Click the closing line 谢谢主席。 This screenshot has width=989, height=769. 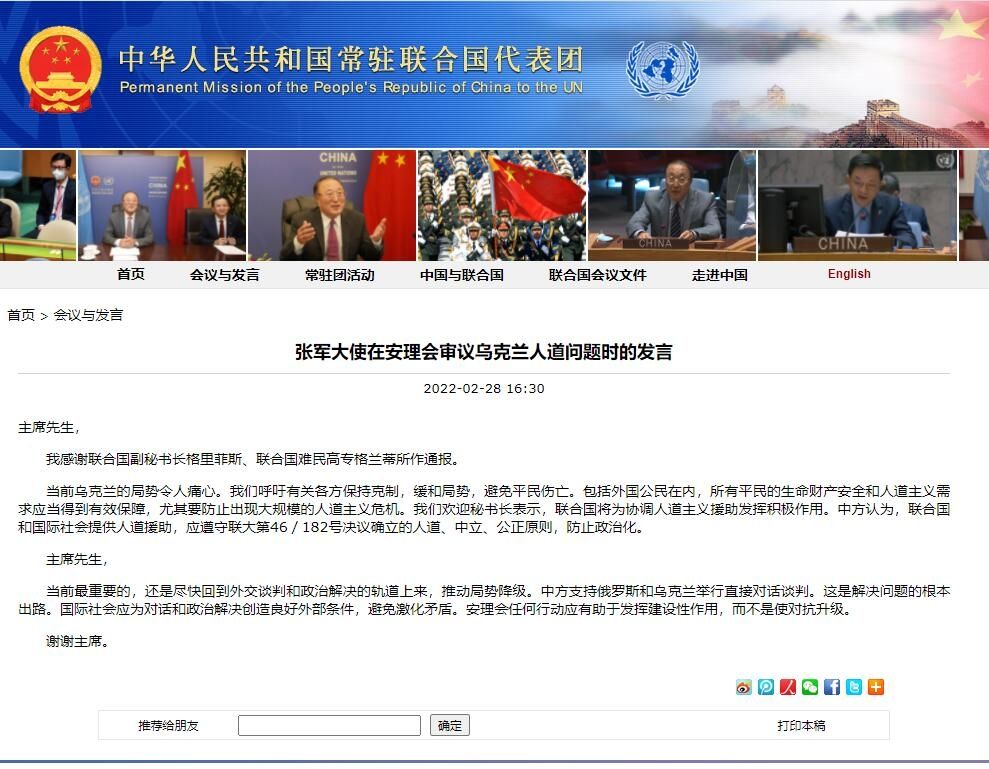[77, 642]
